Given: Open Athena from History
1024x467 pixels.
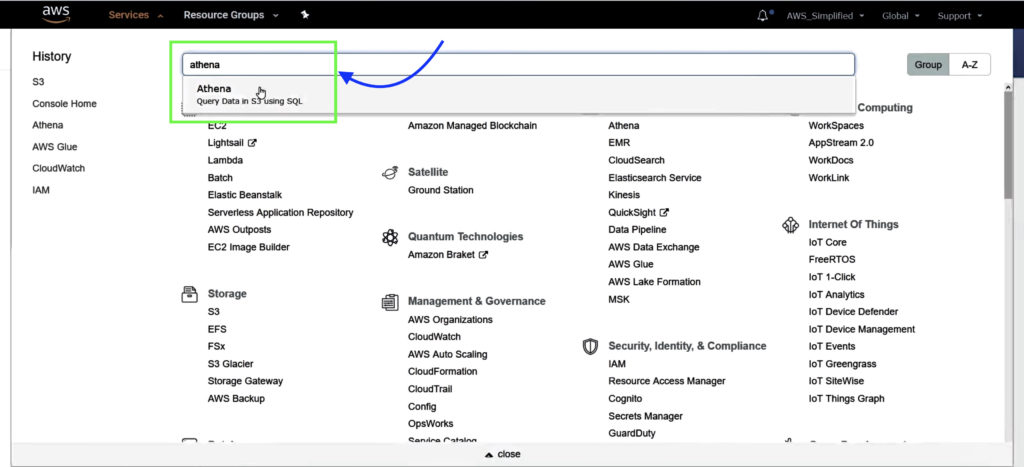Looking at the screenshot, I should click(48, 125).
